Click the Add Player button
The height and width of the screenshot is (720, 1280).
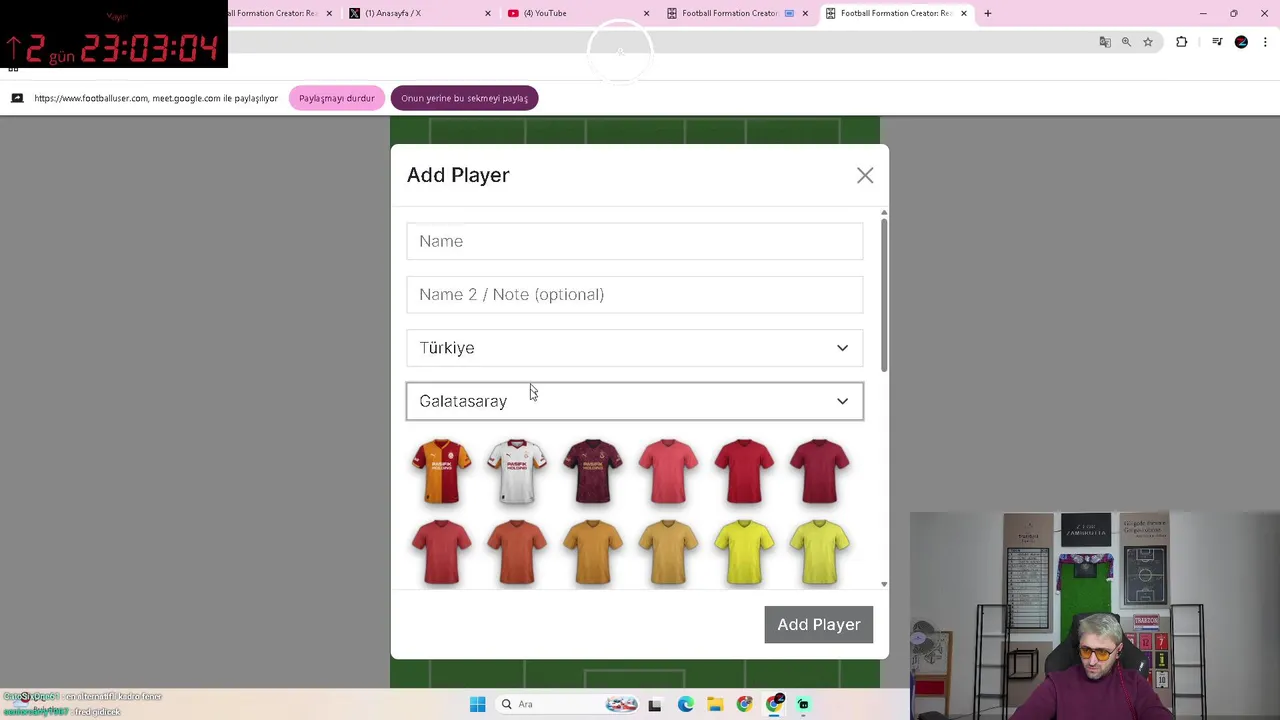[x=818, y=624]
